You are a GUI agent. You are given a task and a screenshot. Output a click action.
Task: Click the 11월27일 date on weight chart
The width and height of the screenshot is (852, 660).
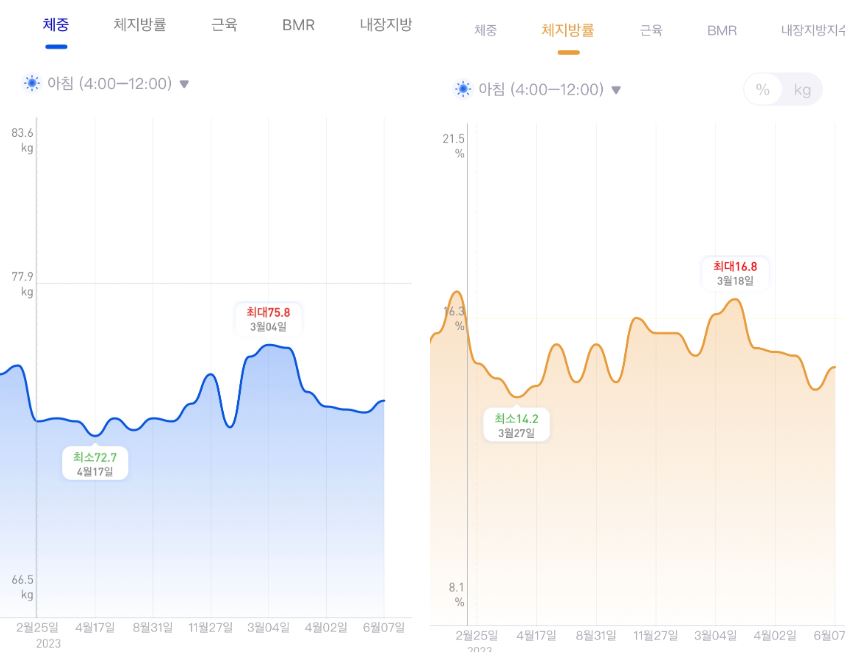click(210, 628)
